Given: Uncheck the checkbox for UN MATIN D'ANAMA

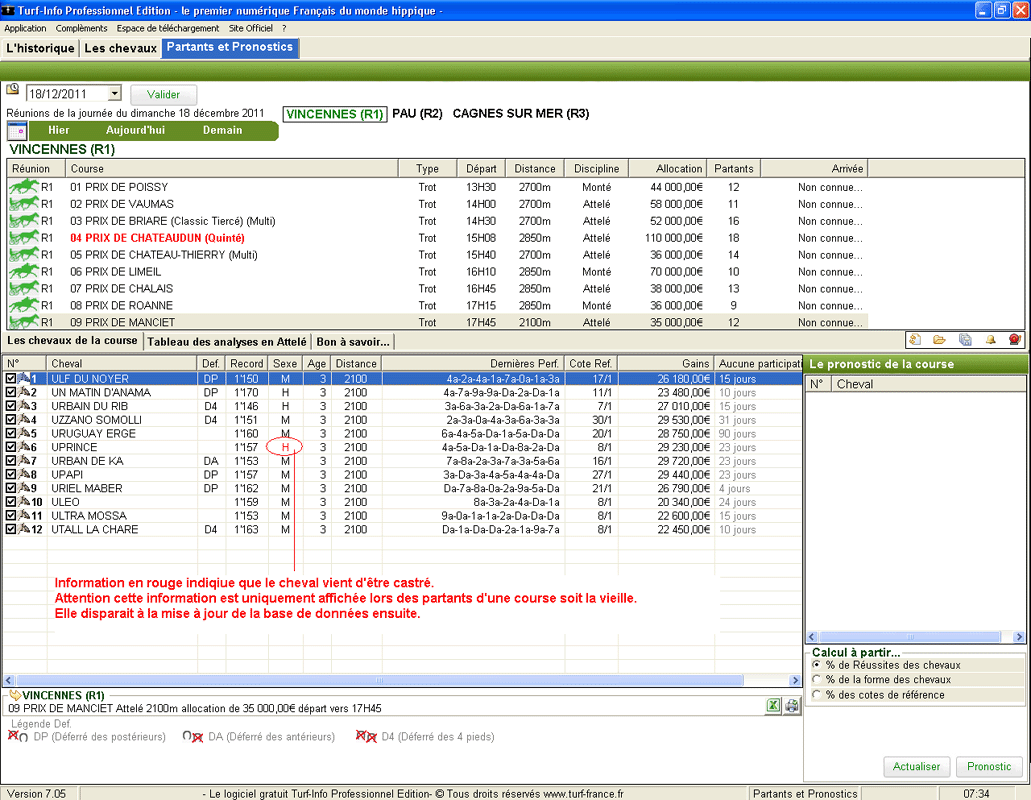Looking at the screenshot, I should click(11, 392).
